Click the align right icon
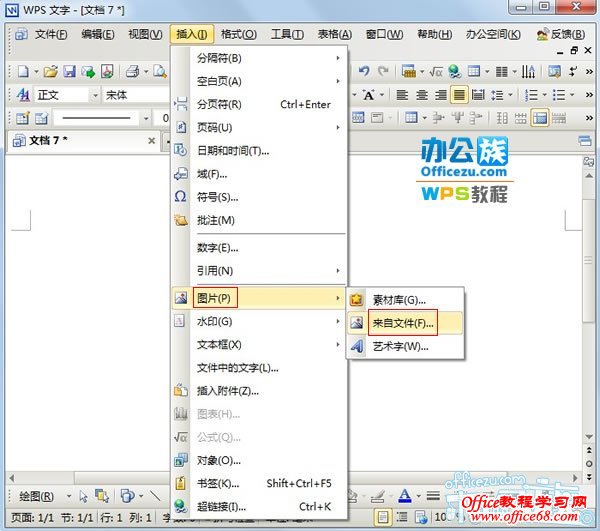 tap(440, 94)
